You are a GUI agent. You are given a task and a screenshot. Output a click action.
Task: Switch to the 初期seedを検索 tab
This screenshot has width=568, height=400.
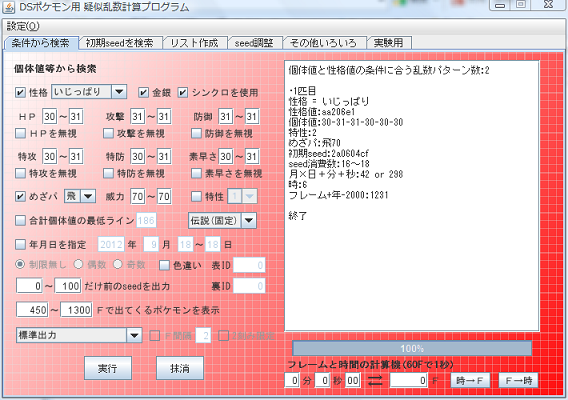click(x=120, y=43)
